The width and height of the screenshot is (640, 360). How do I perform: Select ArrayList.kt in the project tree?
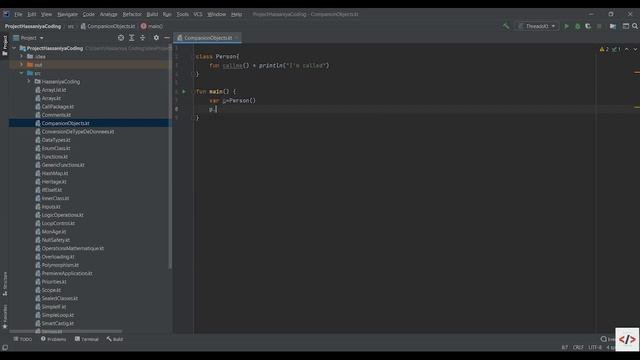click(54, 90)
